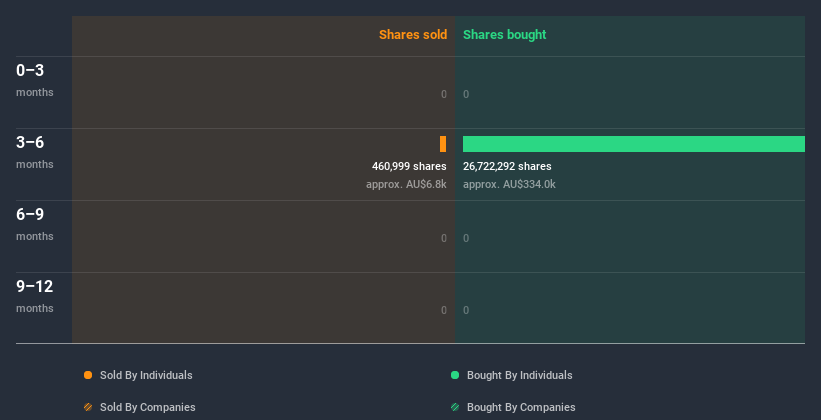Click the Shares bought column header
Screen dimensions: 821x420
(x=505, y=35)
